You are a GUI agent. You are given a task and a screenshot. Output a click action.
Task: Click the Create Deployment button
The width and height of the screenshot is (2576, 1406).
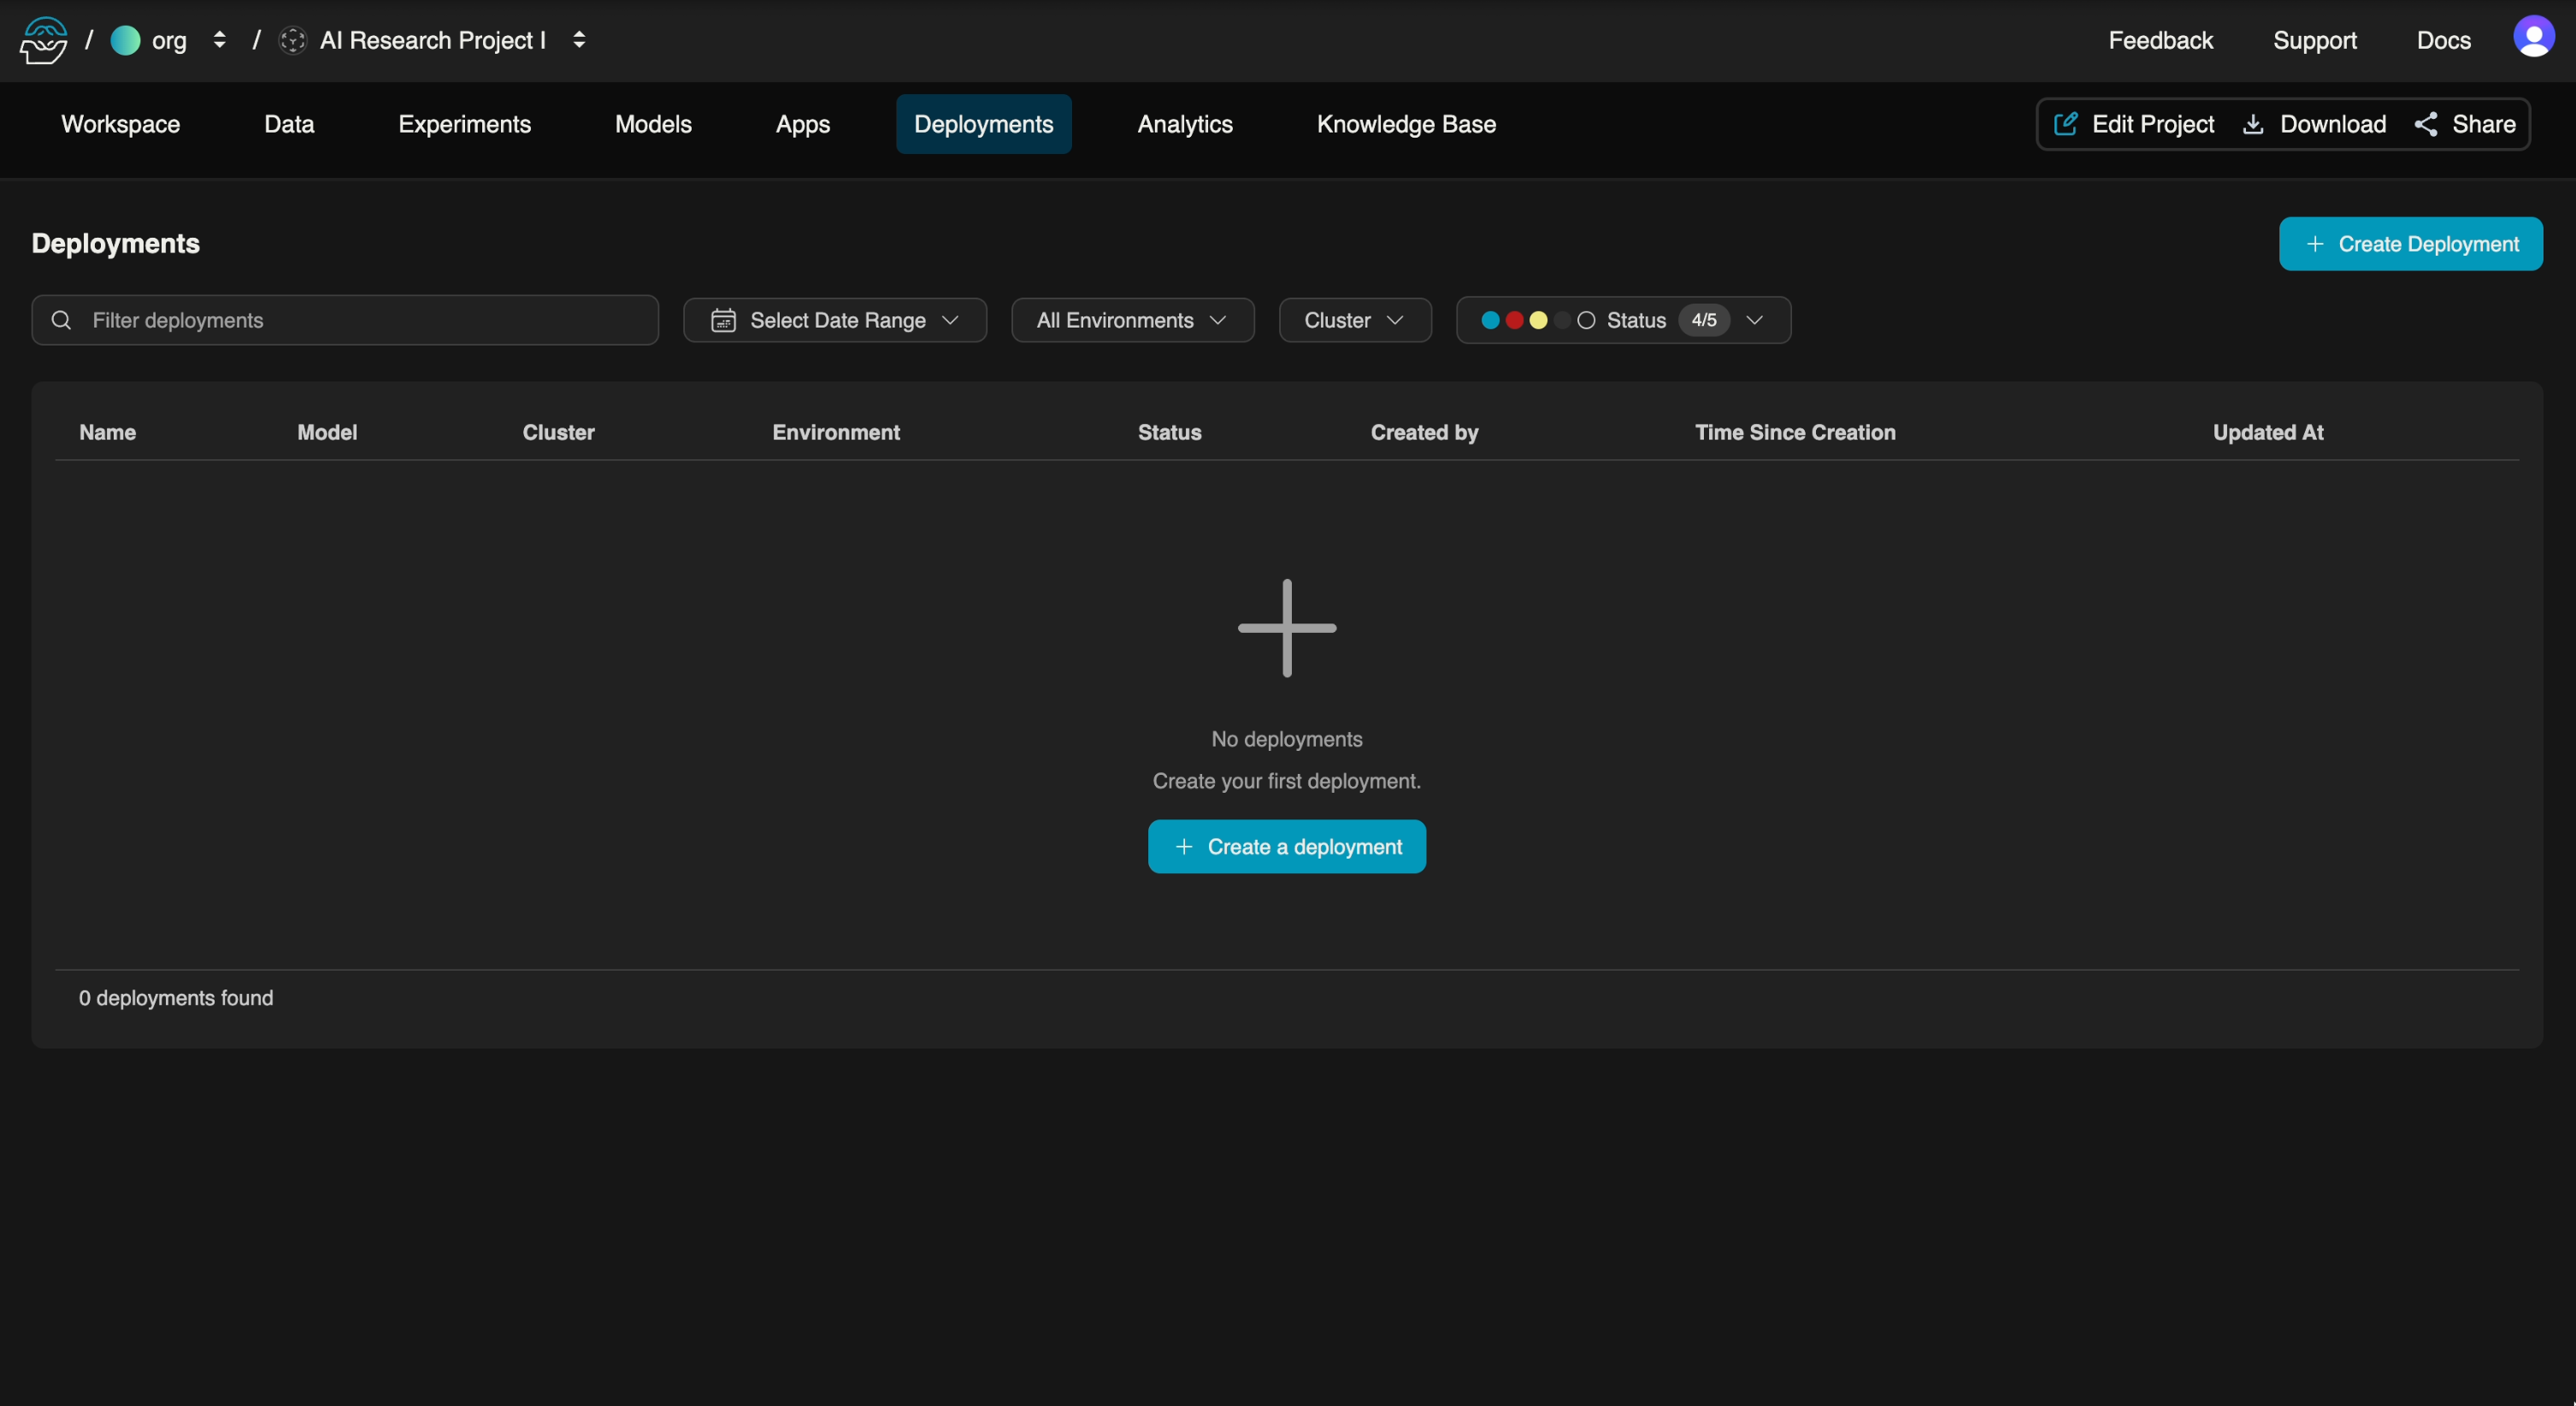pyautogui.click(x=2410, y=244)
